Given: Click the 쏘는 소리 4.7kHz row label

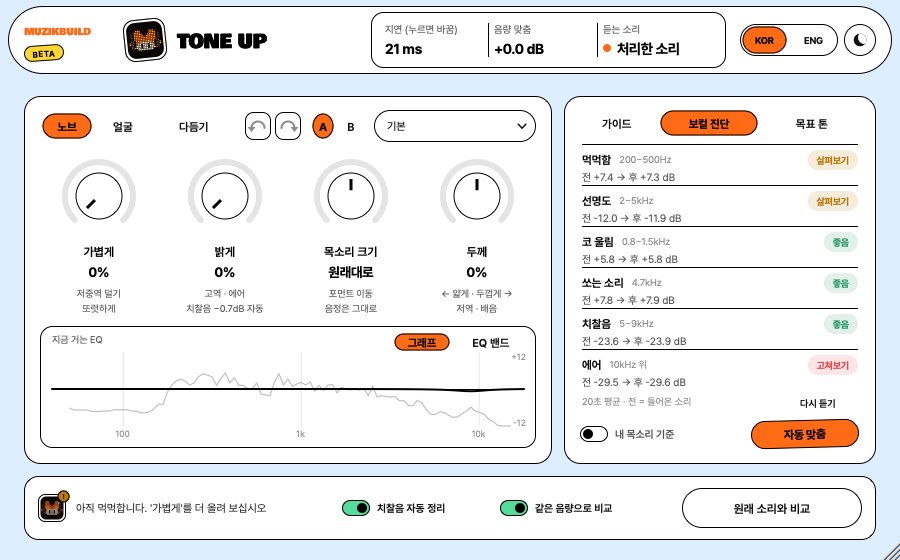Looking at the screenshot, I should [622, 283].
